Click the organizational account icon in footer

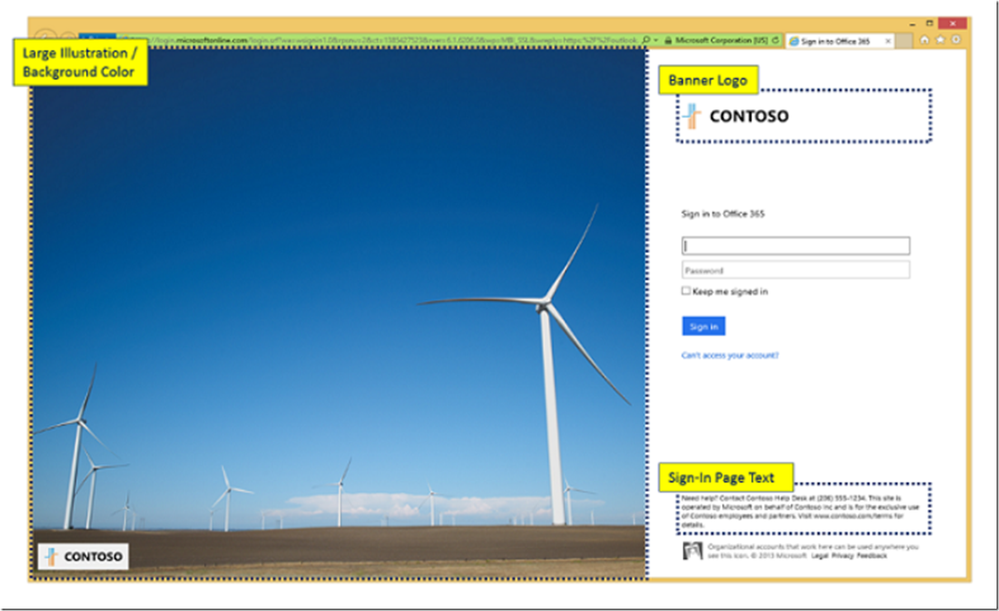click(x=693, y=550)
